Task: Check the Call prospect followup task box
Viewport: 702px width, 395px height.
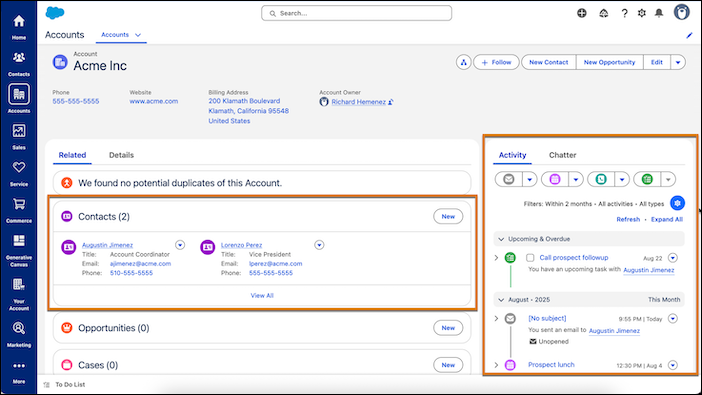Action: (x=530, y=258)
